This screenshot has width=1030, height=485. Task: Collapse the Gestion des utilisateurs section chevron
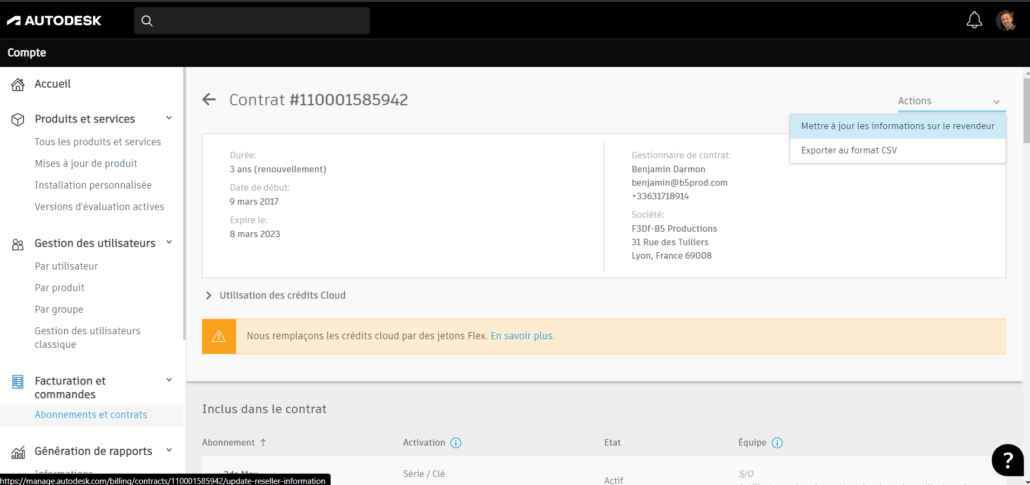169,242
